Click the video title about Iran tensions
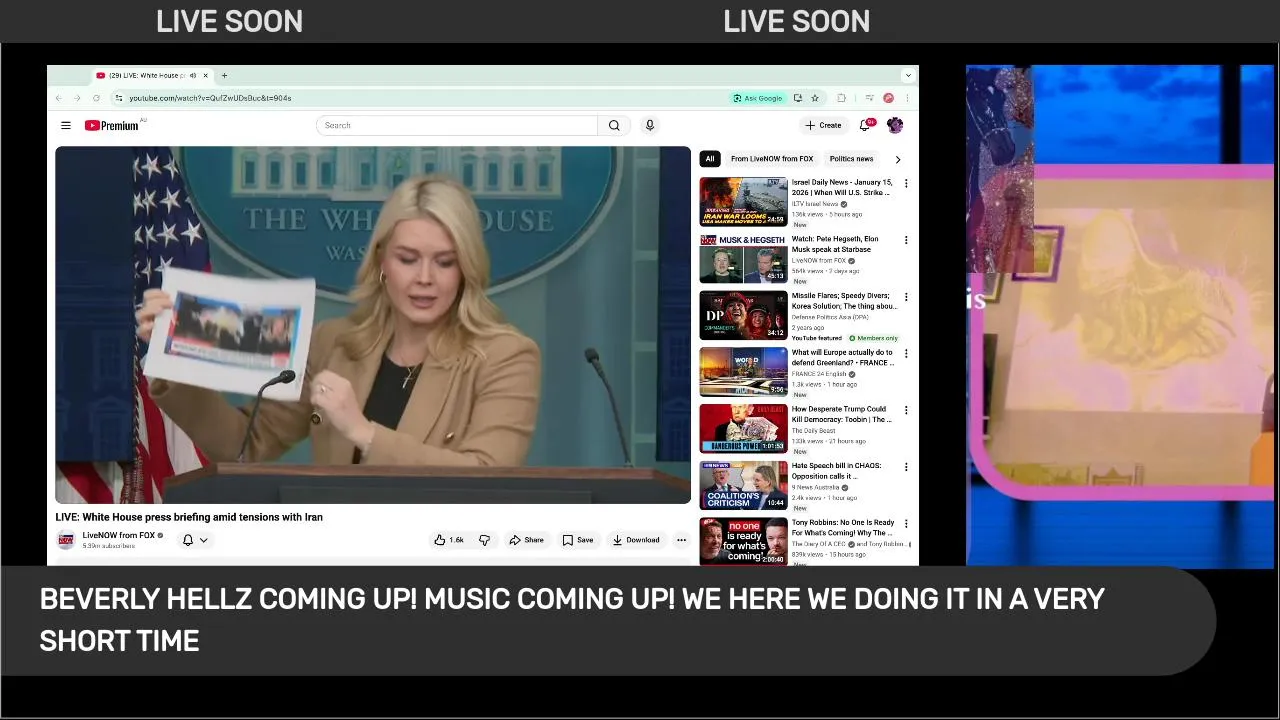1280x720 pixels. pyautogui.click(x=189, y=517)
